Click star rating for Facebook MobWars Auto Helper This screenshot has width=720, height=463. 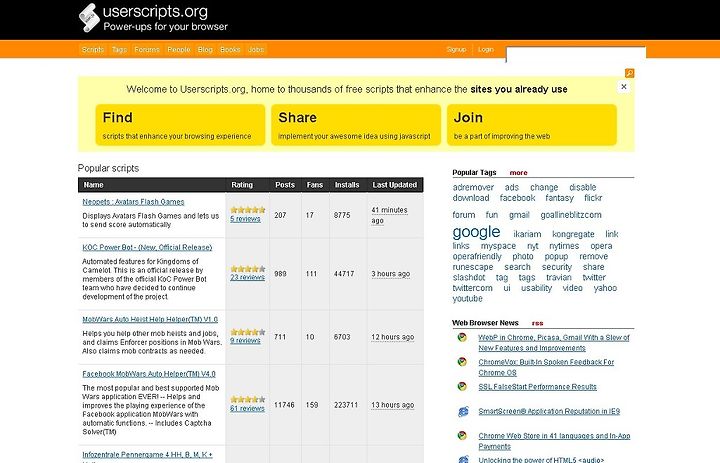248,400
